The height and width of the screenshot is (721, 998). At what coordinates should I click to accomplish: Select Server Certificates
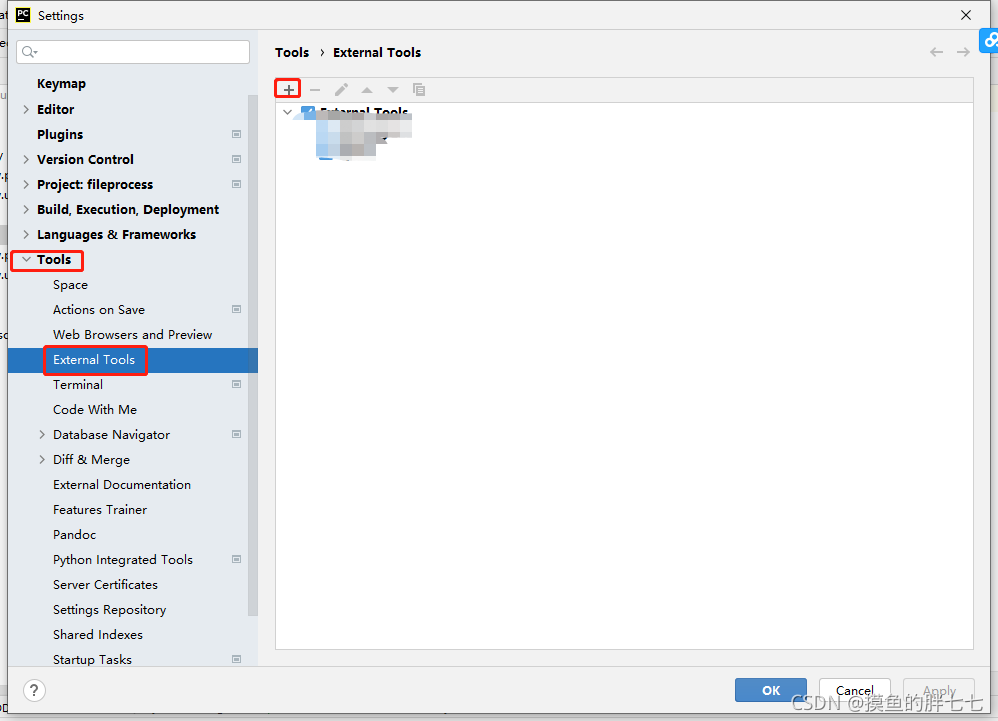click(x=105, y=585)
